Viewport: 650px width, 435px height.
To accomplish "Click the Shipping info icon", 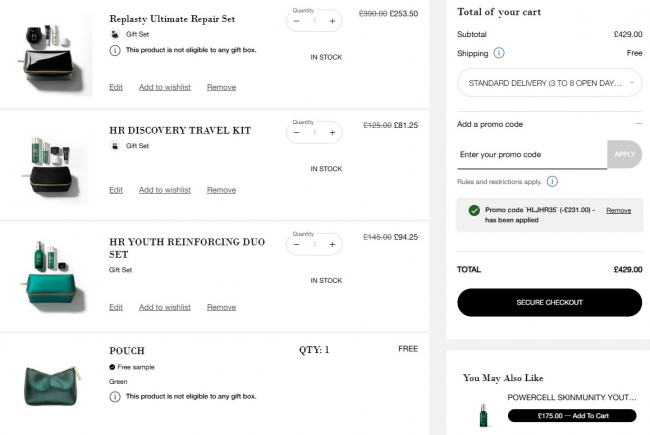I will click(x=499, y=53).
